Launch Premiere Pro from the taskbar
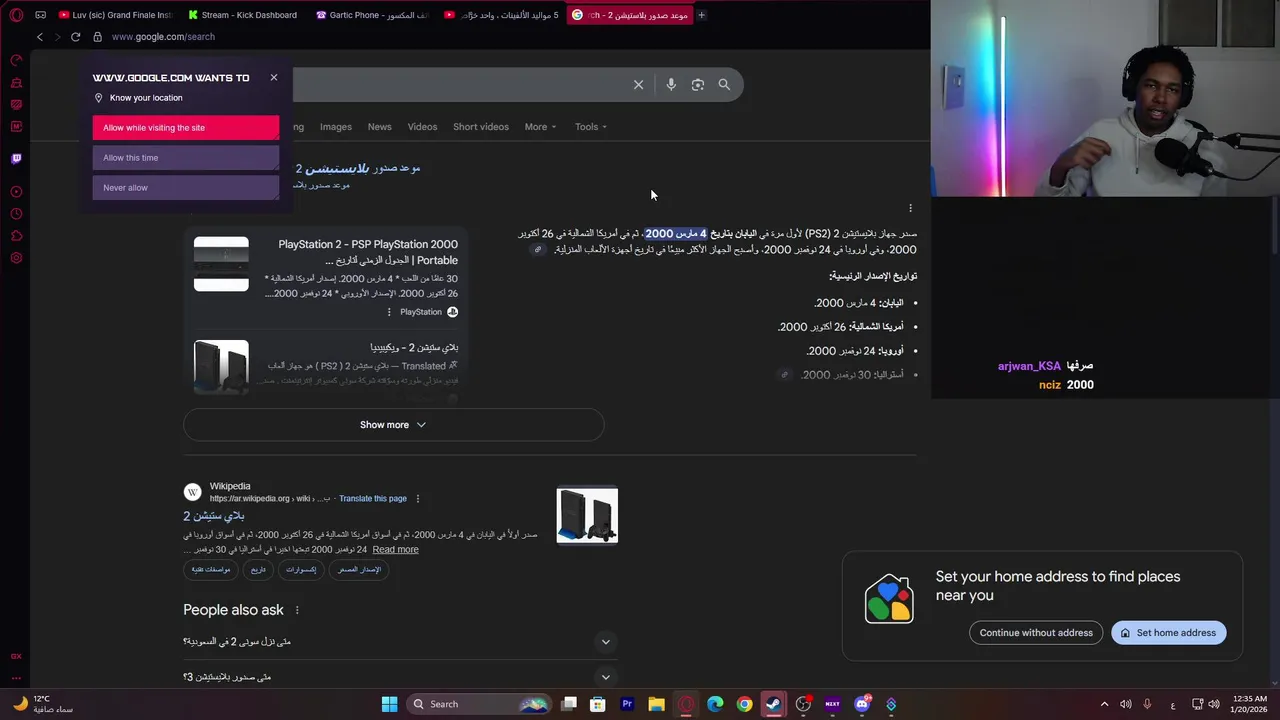Image resolution: width=1280 pixels, height=720 pixels. click(627, 704)
